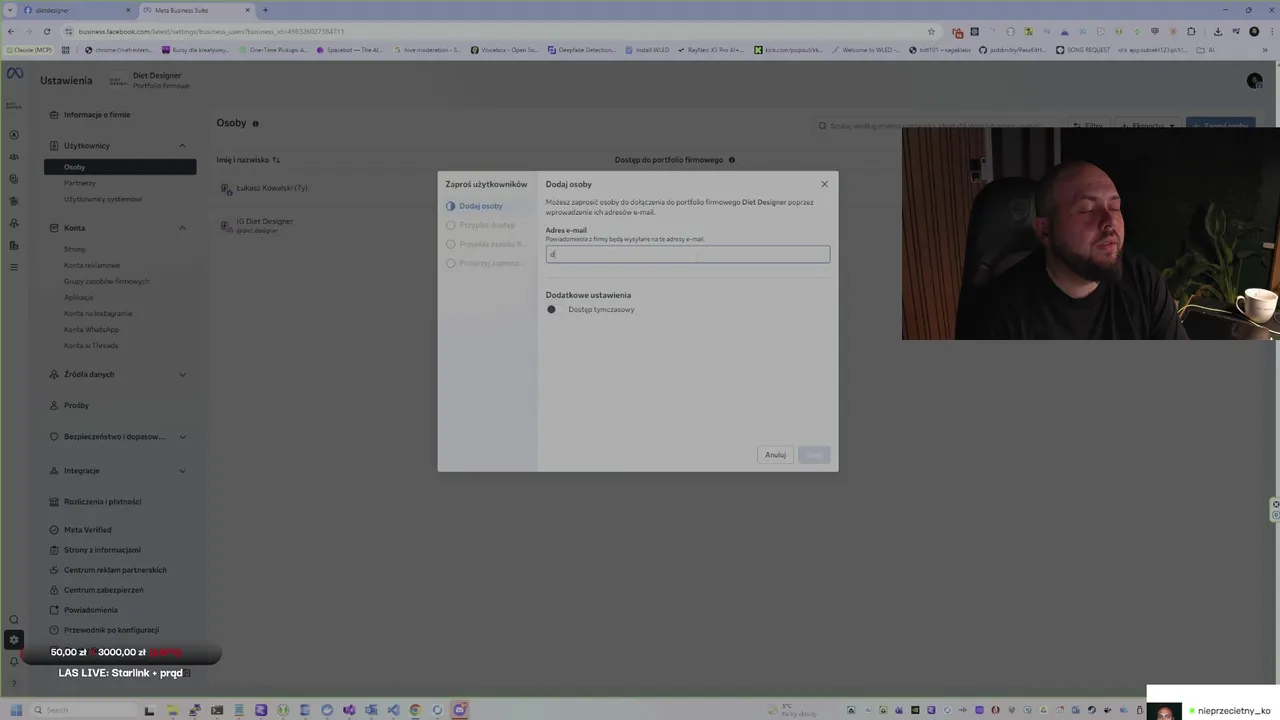Click the Windows taskbar search box

(85, 710)
